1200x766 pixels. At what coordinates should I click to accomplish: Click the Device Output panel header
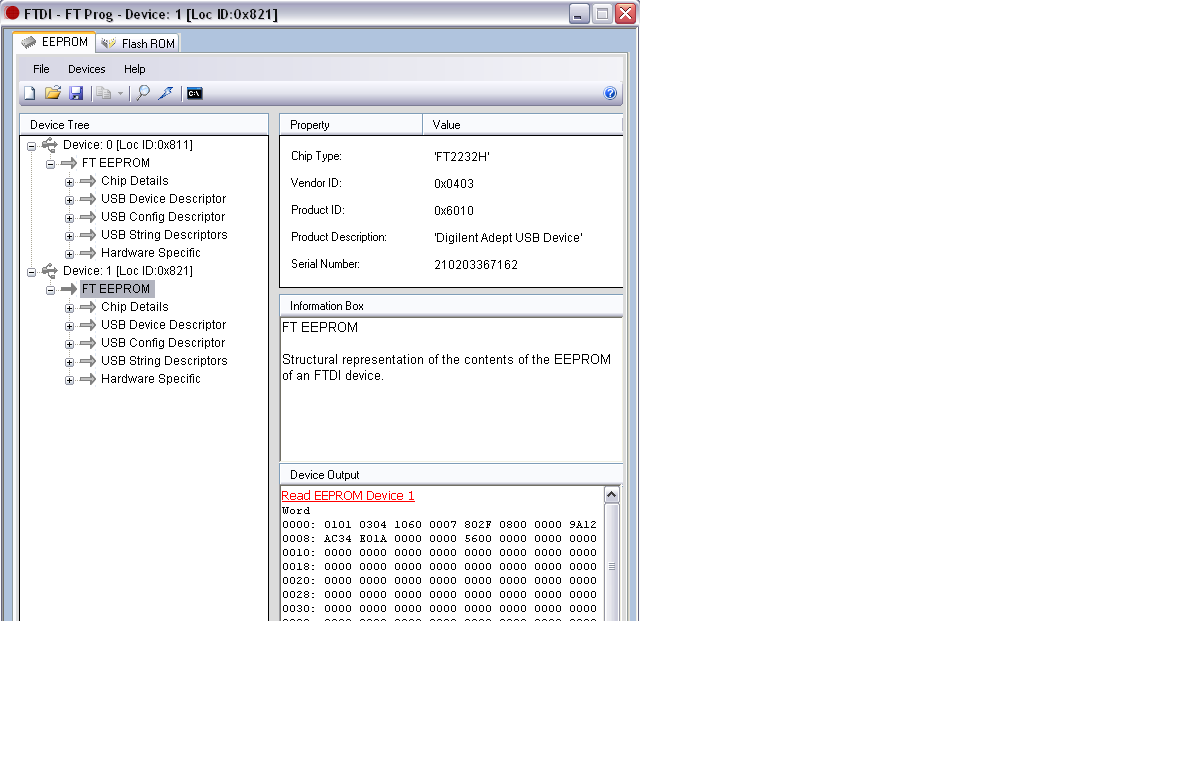coord(451,475)
